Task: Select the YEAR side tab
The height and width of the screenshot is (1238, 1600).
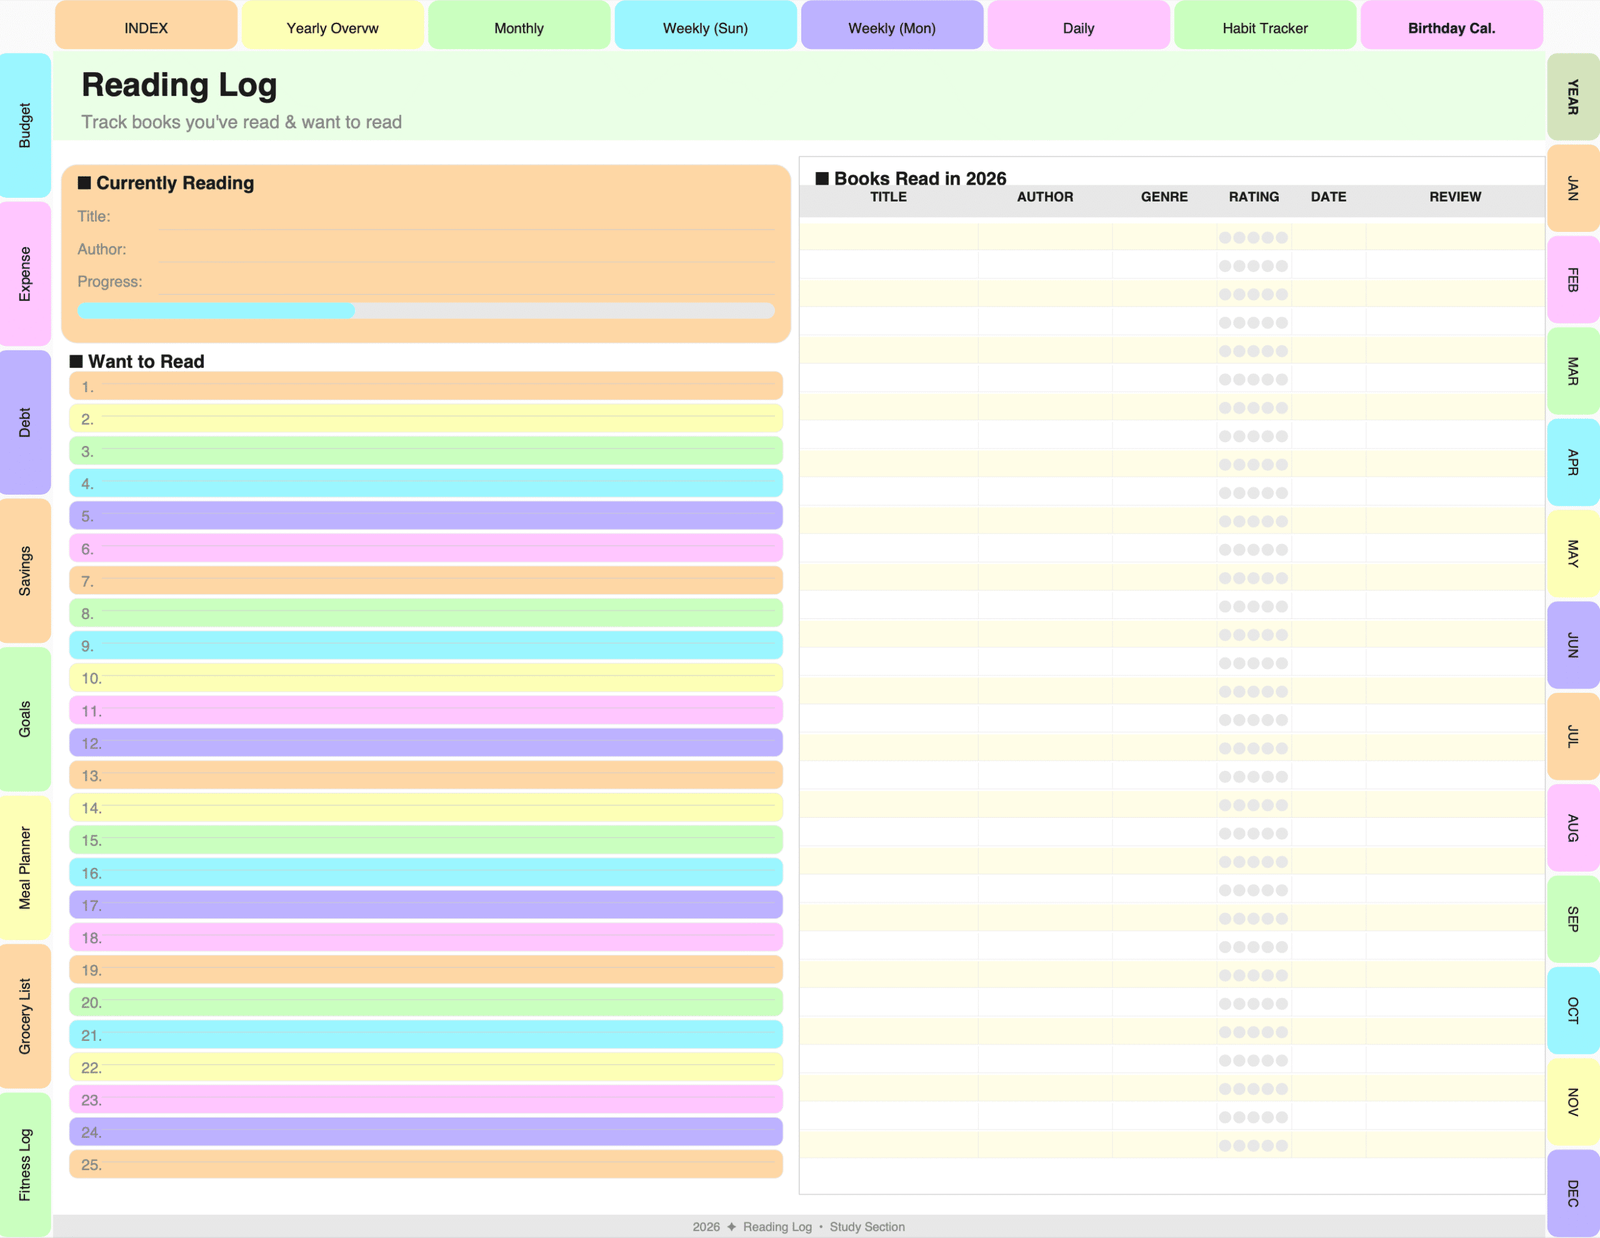Action: point(1572,97)
